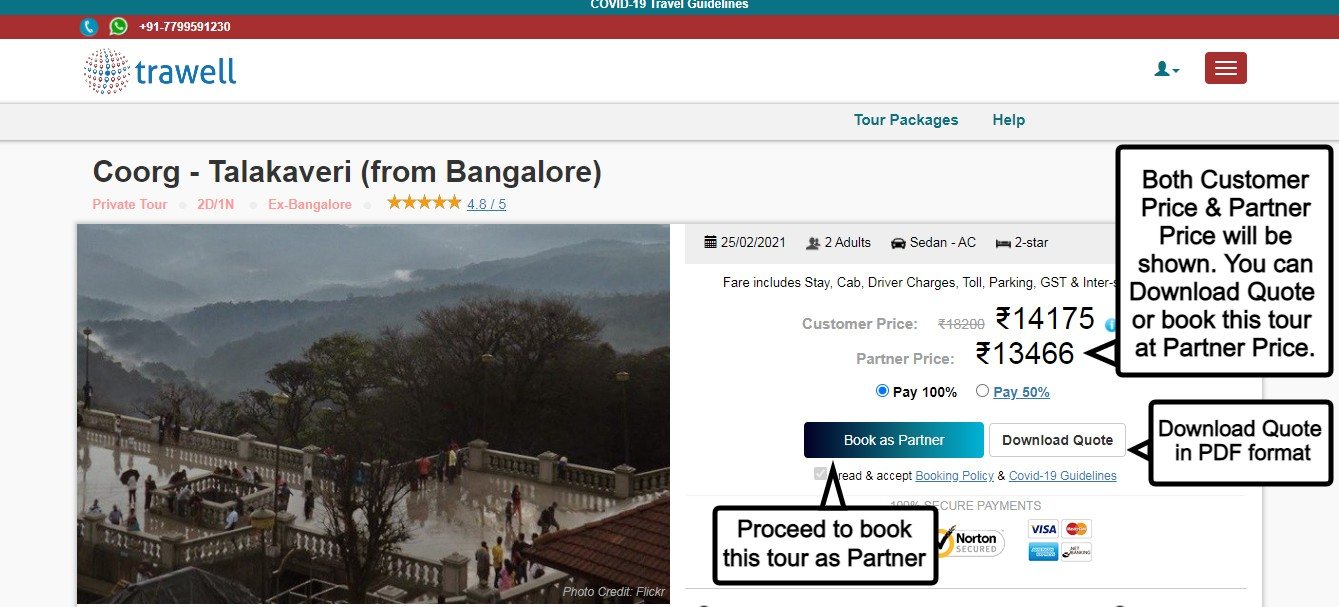Screen dimensions: 1339x607
Task: Click the Download Quote button
Action: pyautogui.click(x=1057, y=440)
